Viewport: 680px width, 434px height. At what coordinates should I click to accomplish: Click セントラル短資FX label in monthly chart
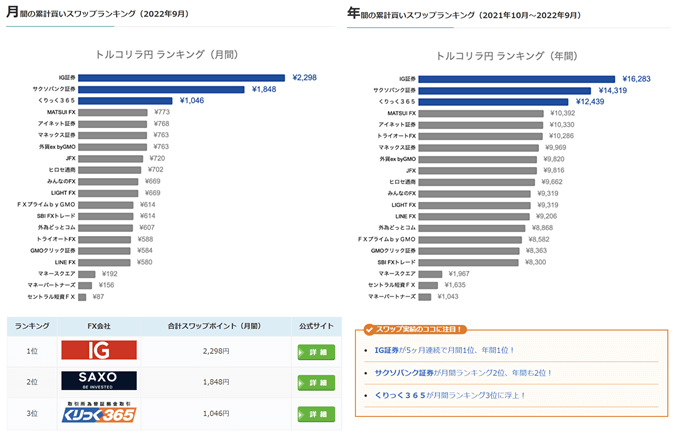point(51,297)
